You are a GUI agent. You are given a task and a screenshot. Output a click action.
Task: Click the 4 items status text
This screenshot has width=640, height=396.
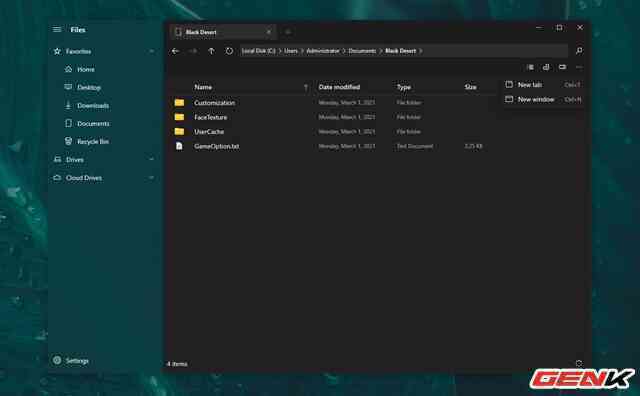[x=177, y=364]
